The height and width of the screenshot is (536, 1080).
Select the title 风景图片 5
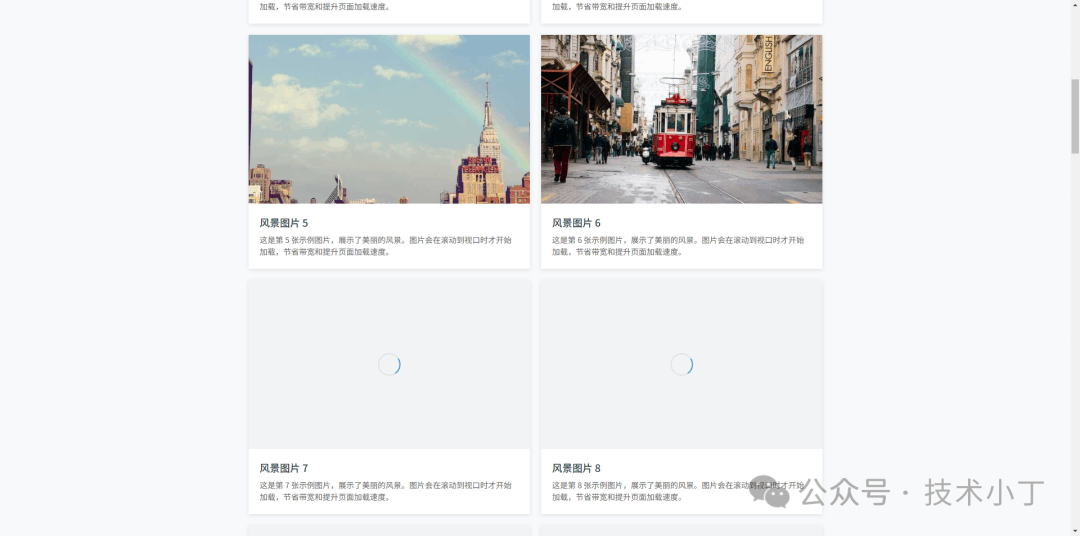284,223
